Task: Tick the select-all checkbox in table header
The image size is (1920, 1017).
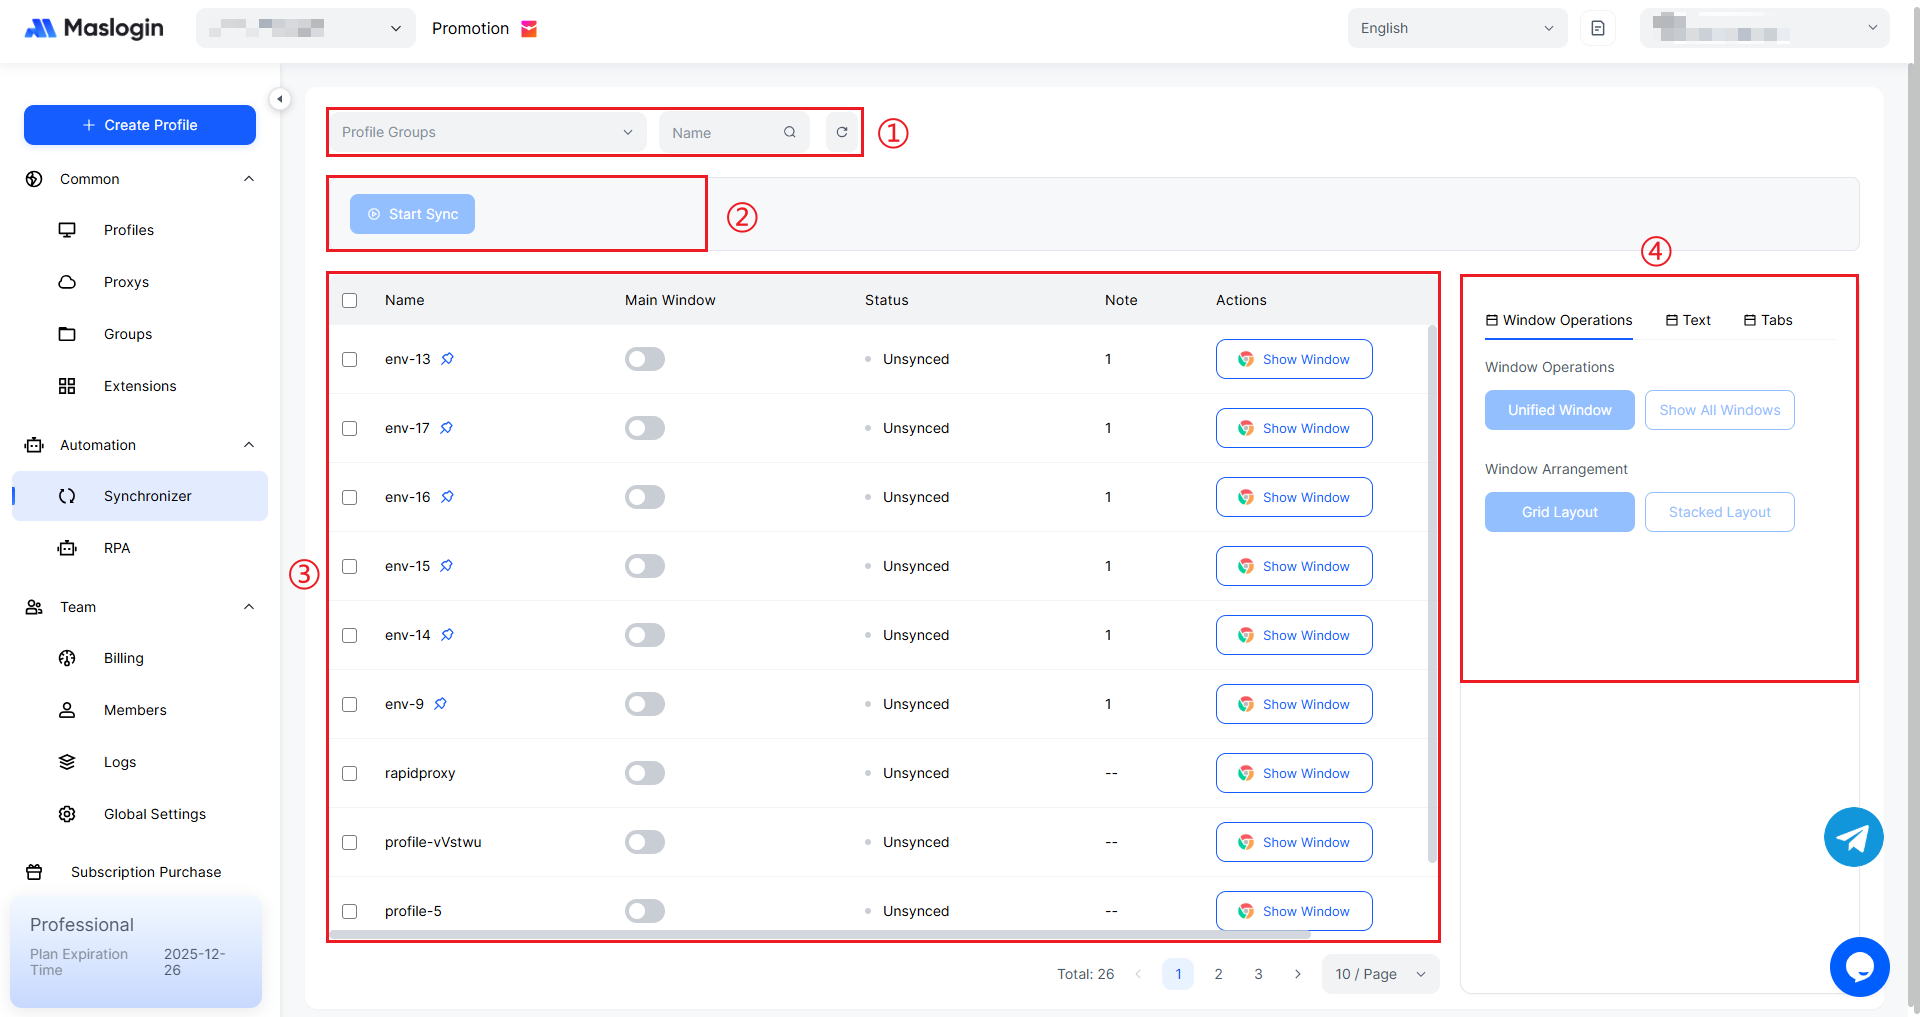Action: pyautogui.click(x=350, y=300)
